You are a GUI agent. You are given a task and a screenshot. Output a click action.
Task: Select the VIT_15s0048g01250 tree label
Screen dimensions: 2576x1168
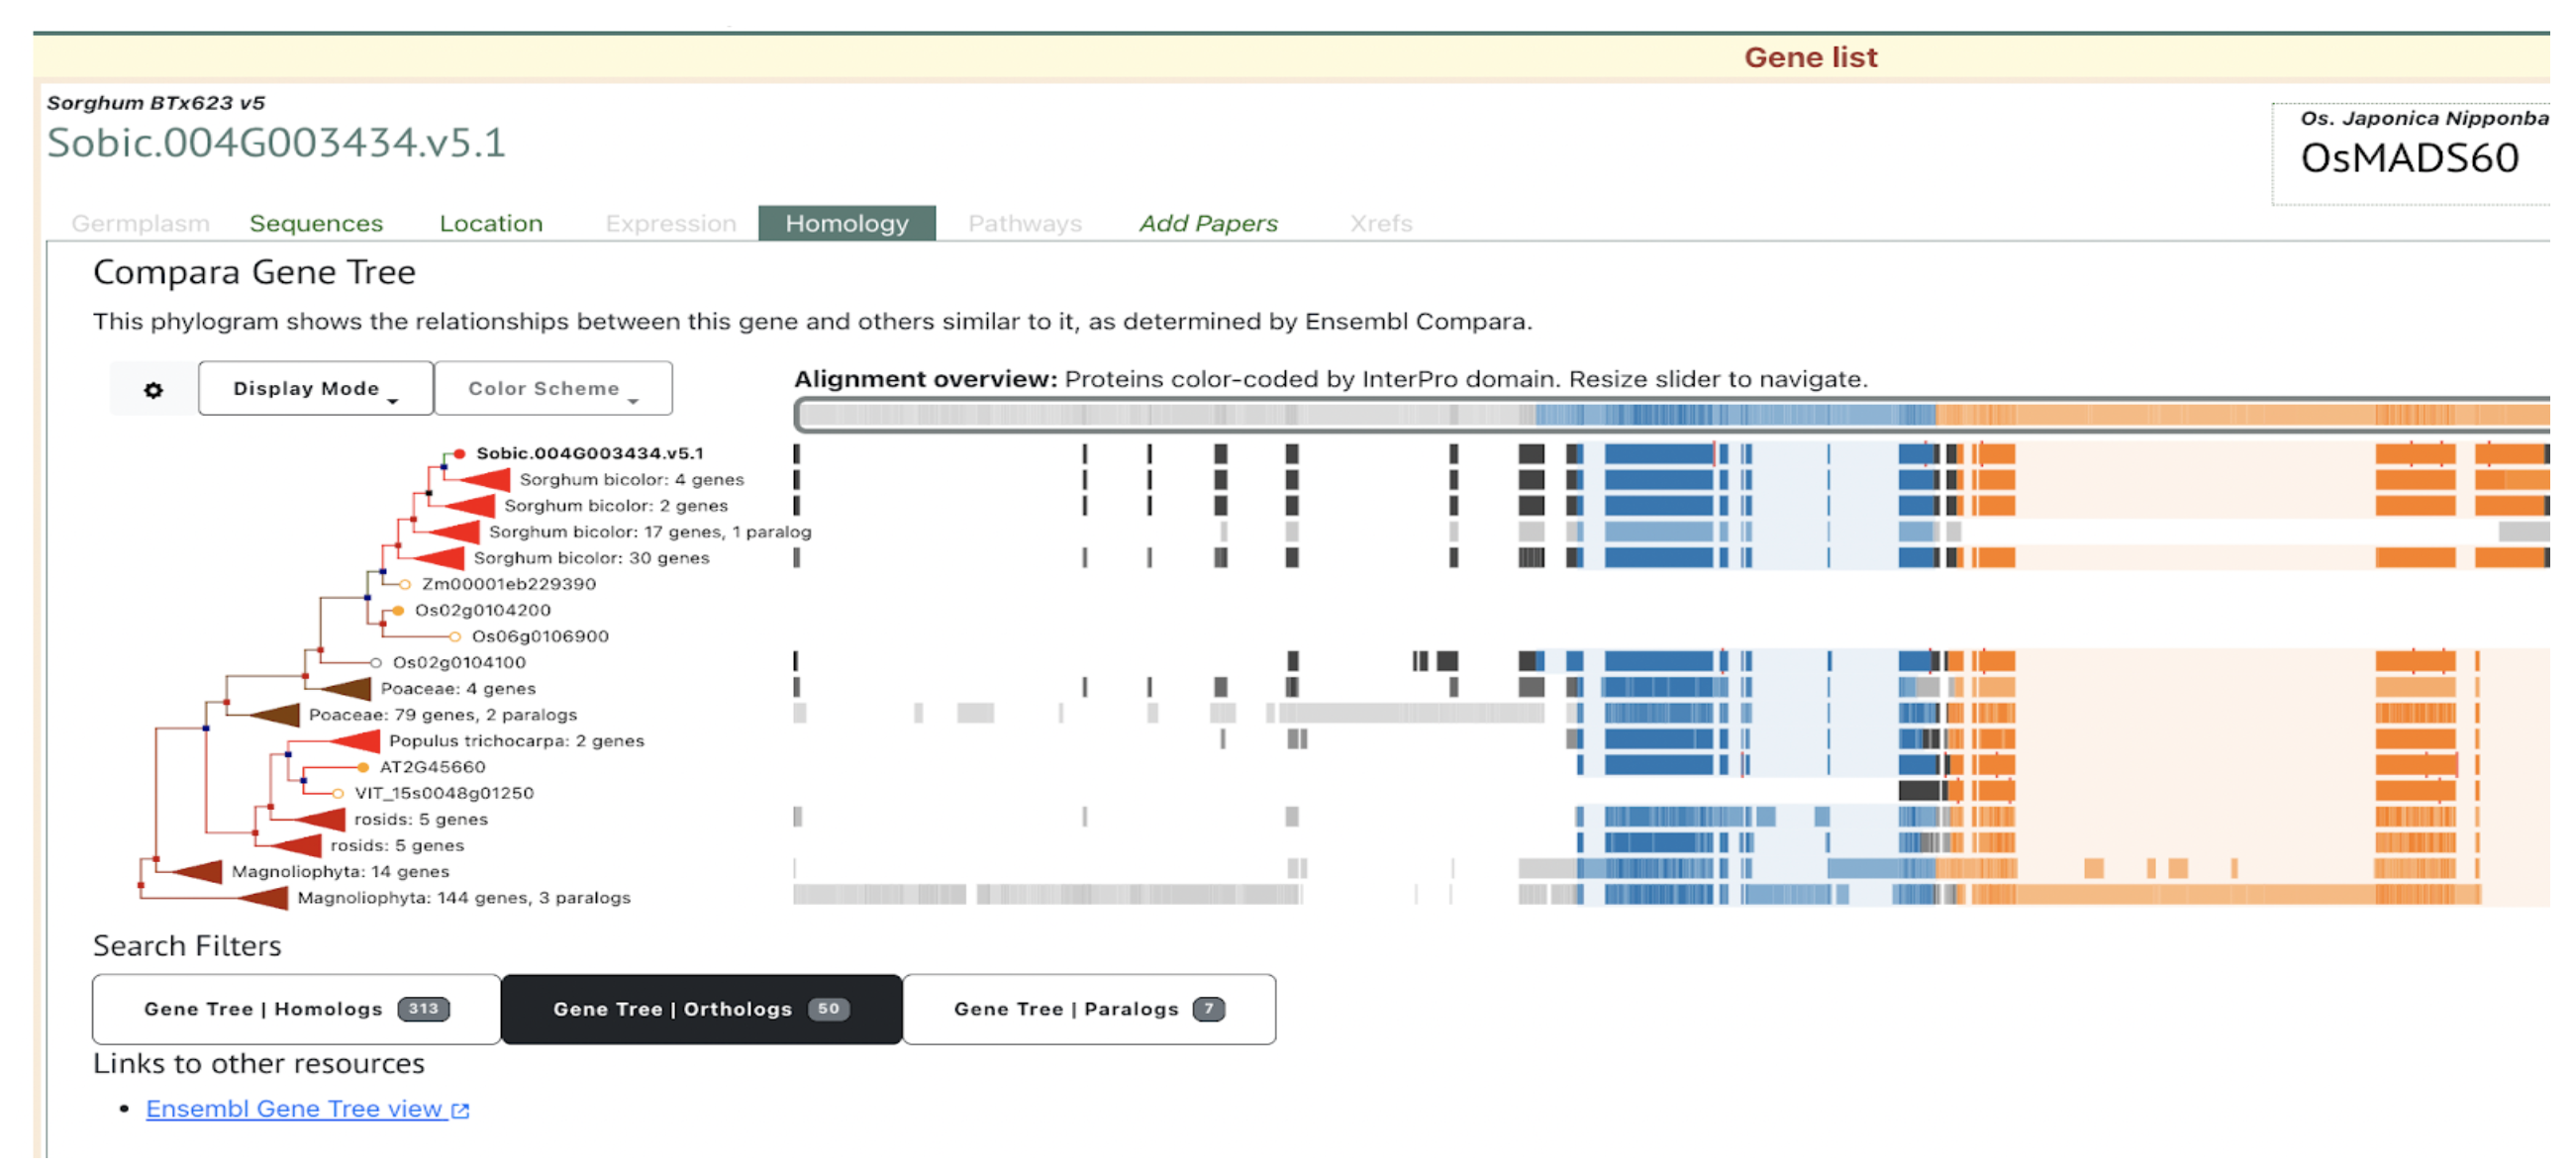[444, 793]
